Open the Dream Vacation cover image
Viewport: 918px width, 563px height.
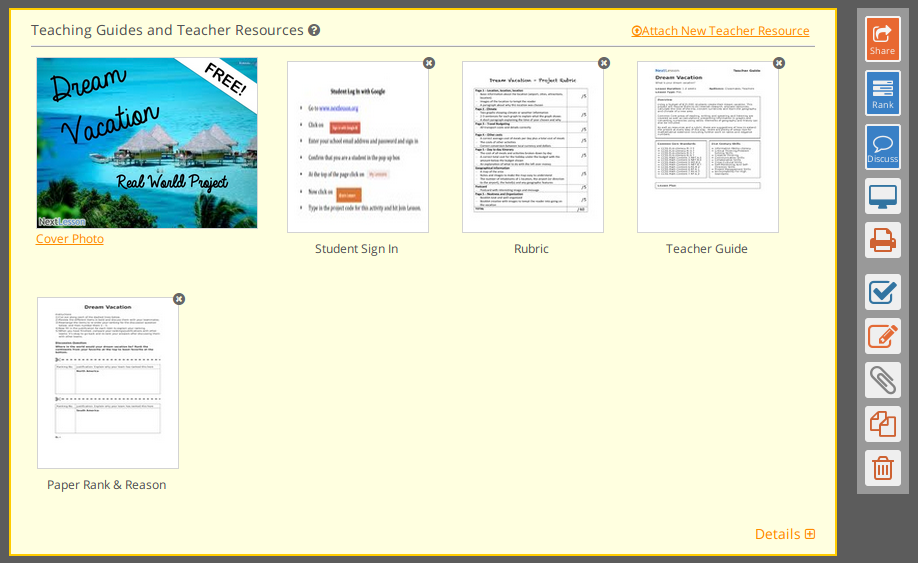[147, 143]
